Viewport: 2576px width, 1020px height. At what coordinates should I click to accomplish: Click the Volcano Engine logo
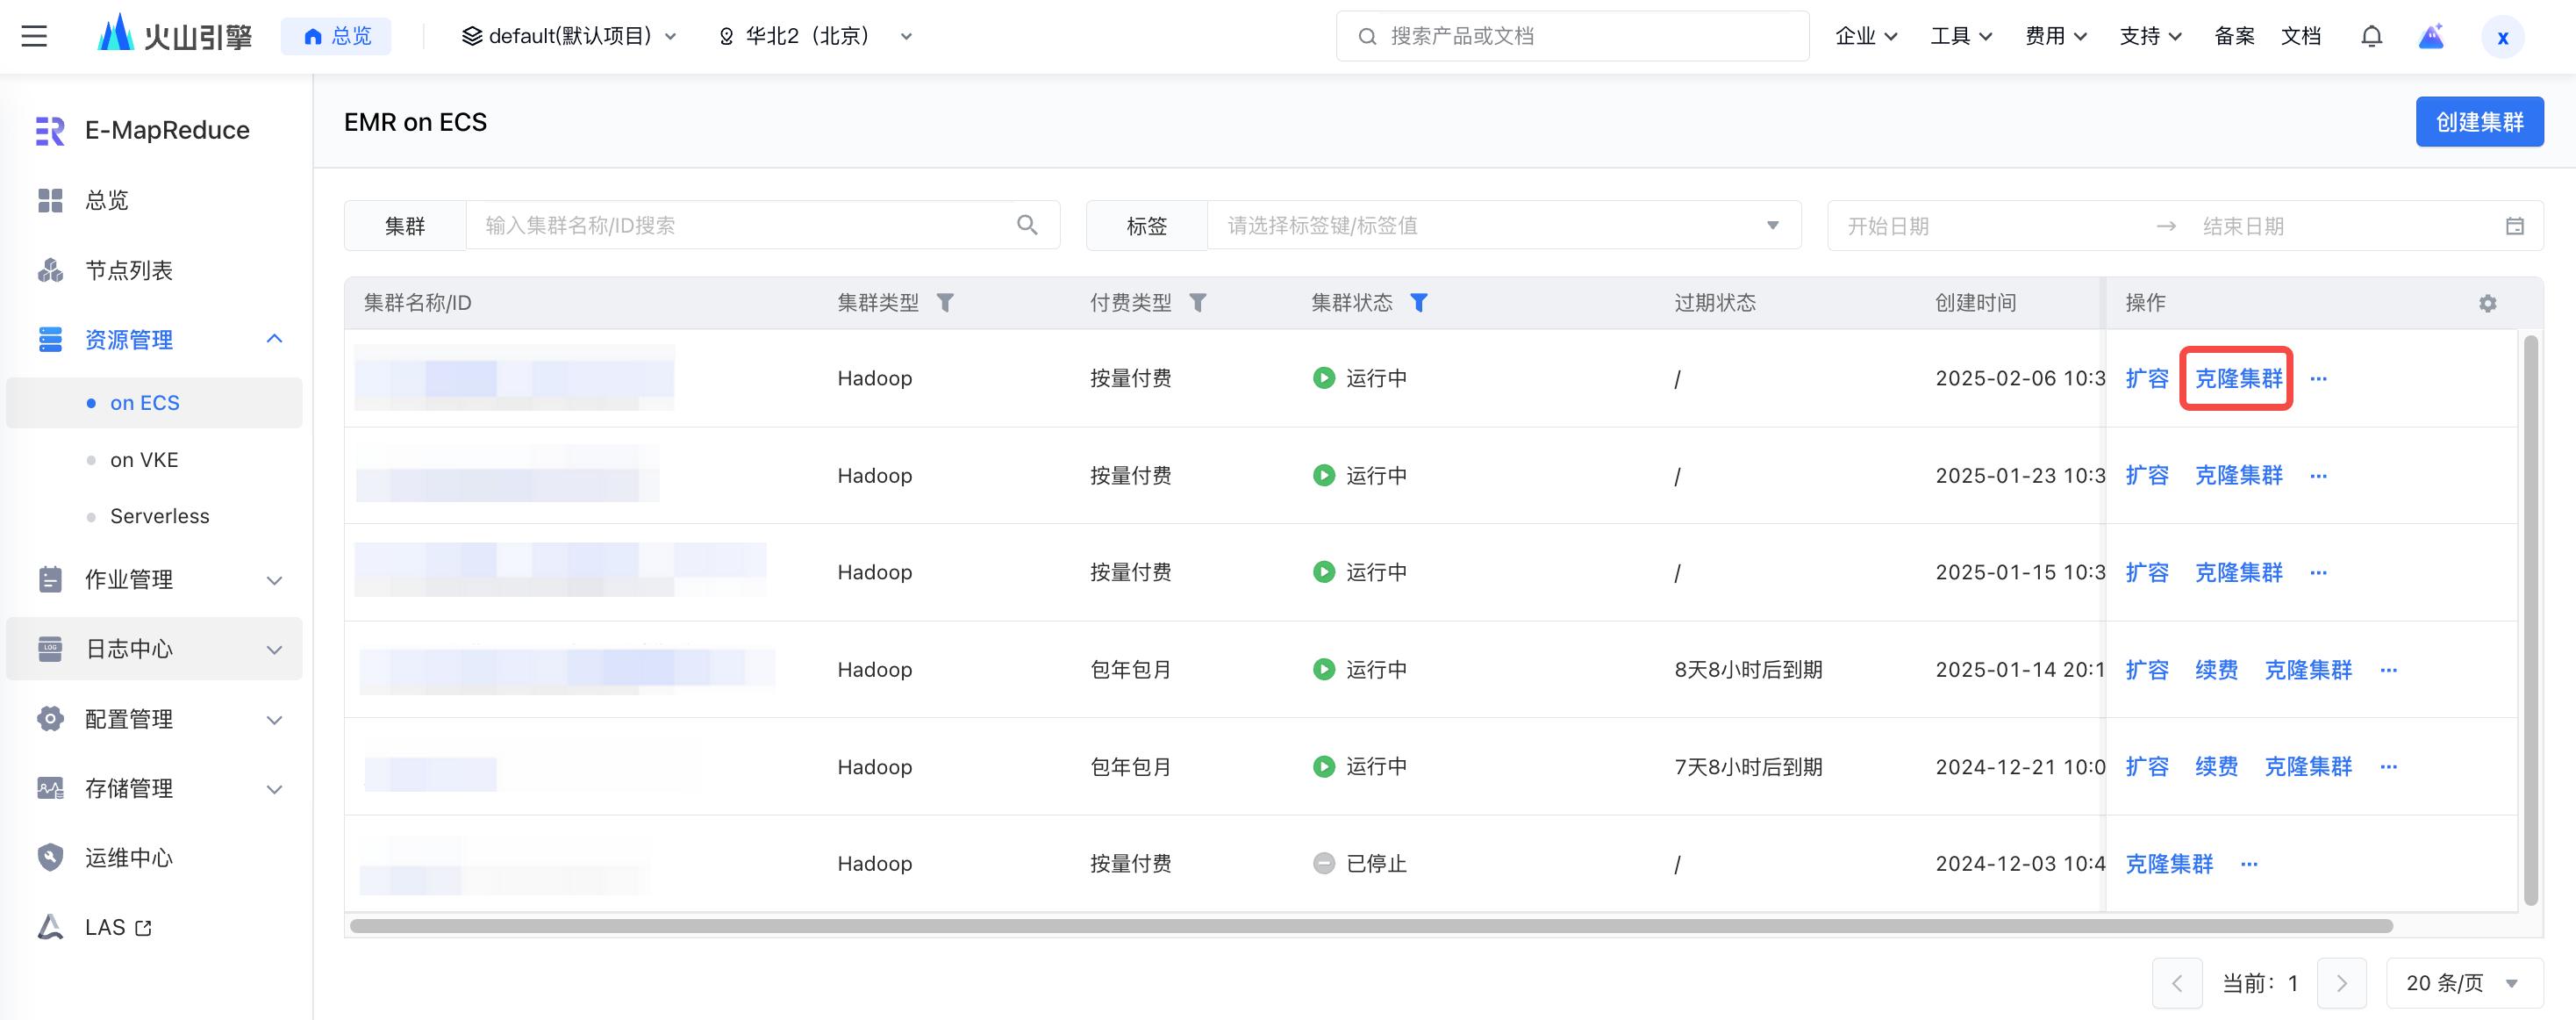(x=174, y=36)
